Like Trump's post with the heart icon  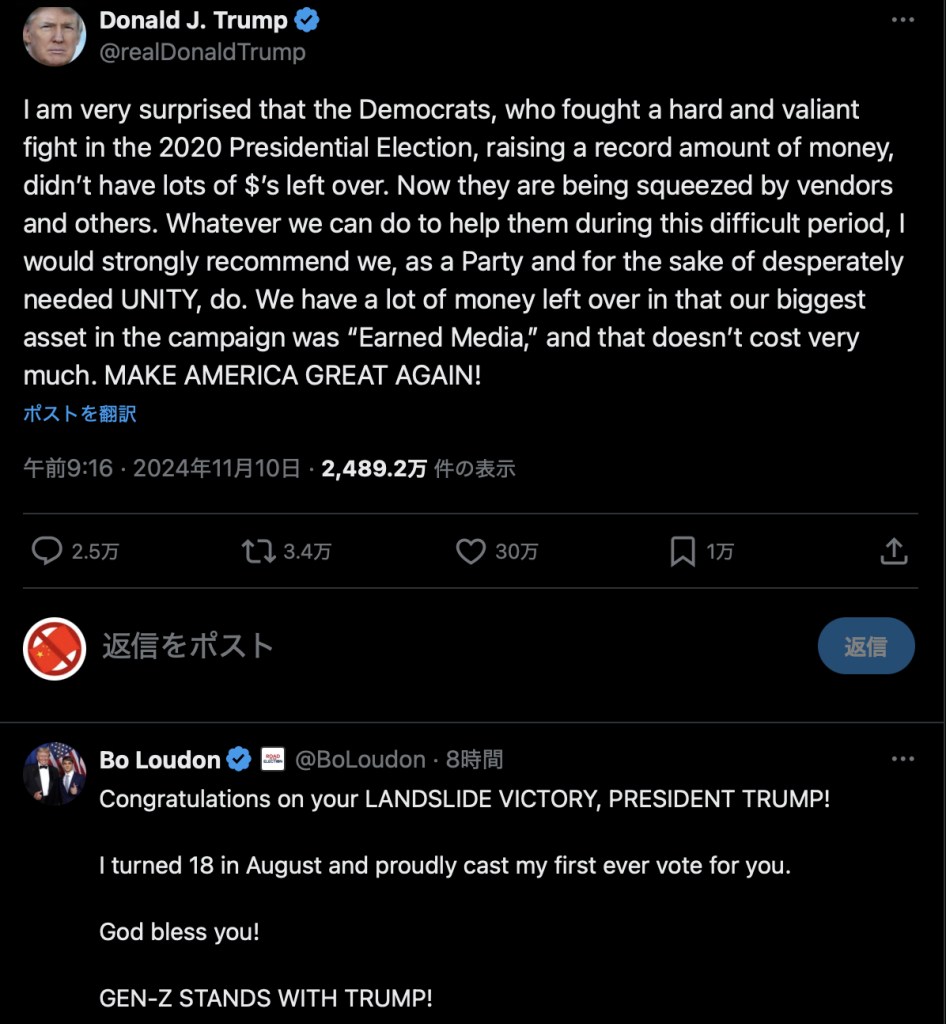(x=470, y=551)
